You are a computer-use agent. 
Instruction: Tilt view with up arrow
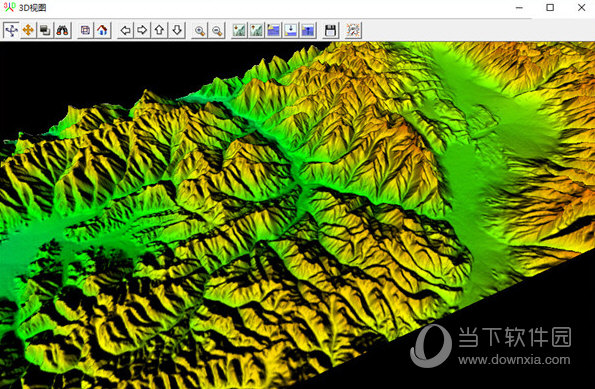pyautogui.click(x=159, y=30)
